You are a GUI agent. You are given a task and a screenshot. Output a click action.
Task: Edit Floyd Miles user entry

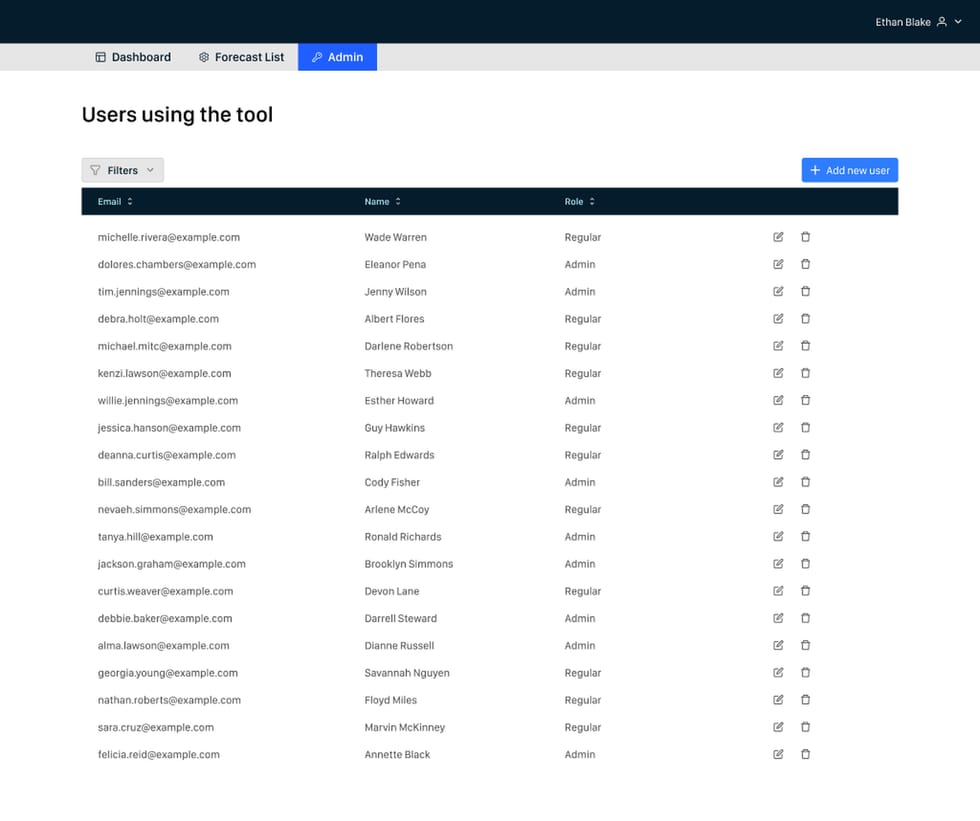tap(778, 700)
